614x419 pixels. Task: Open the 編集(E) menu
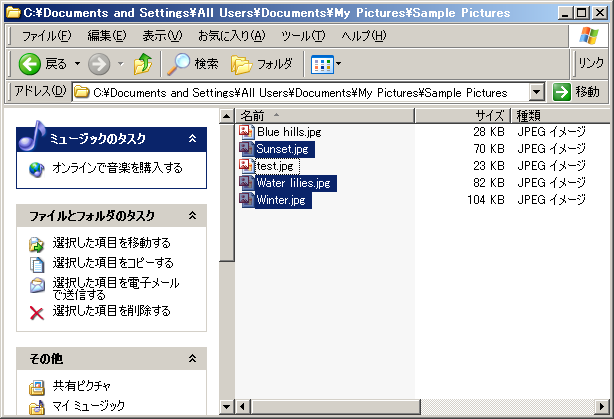pyautogui.click(x=107, y=36)
